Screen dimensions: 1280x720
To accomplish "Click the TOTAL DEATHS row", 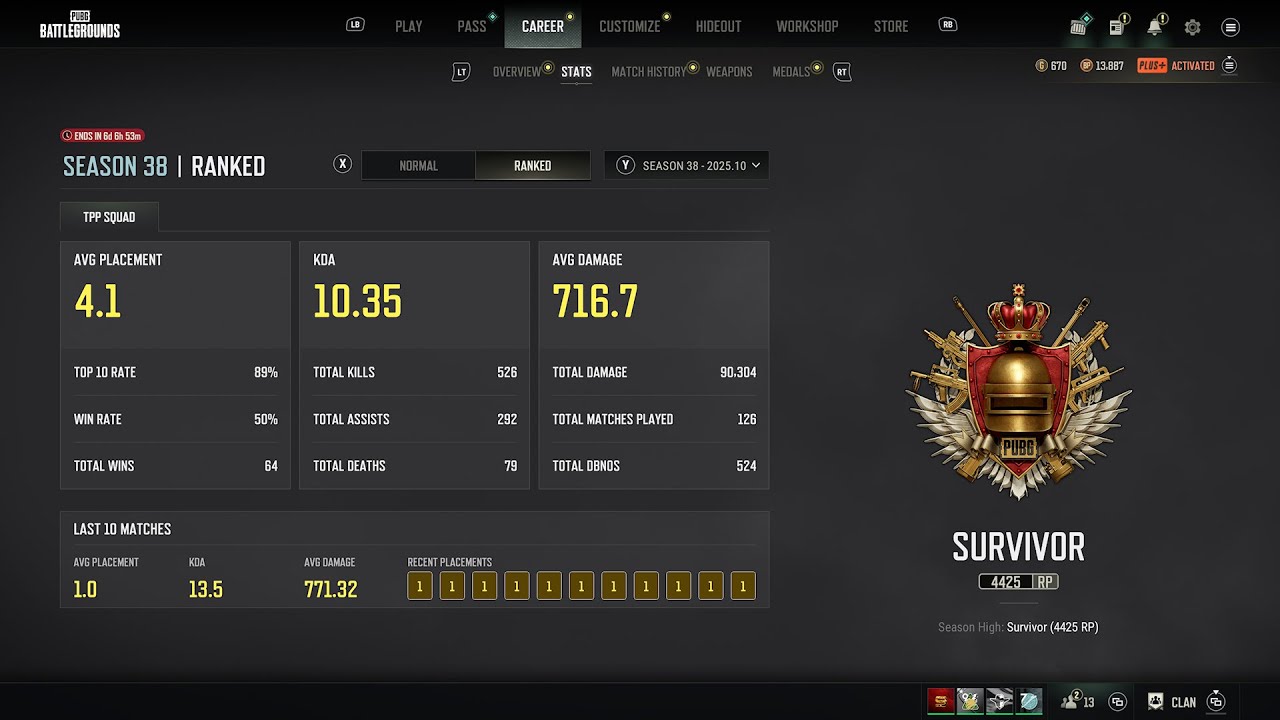I will [x=415, y=466].
